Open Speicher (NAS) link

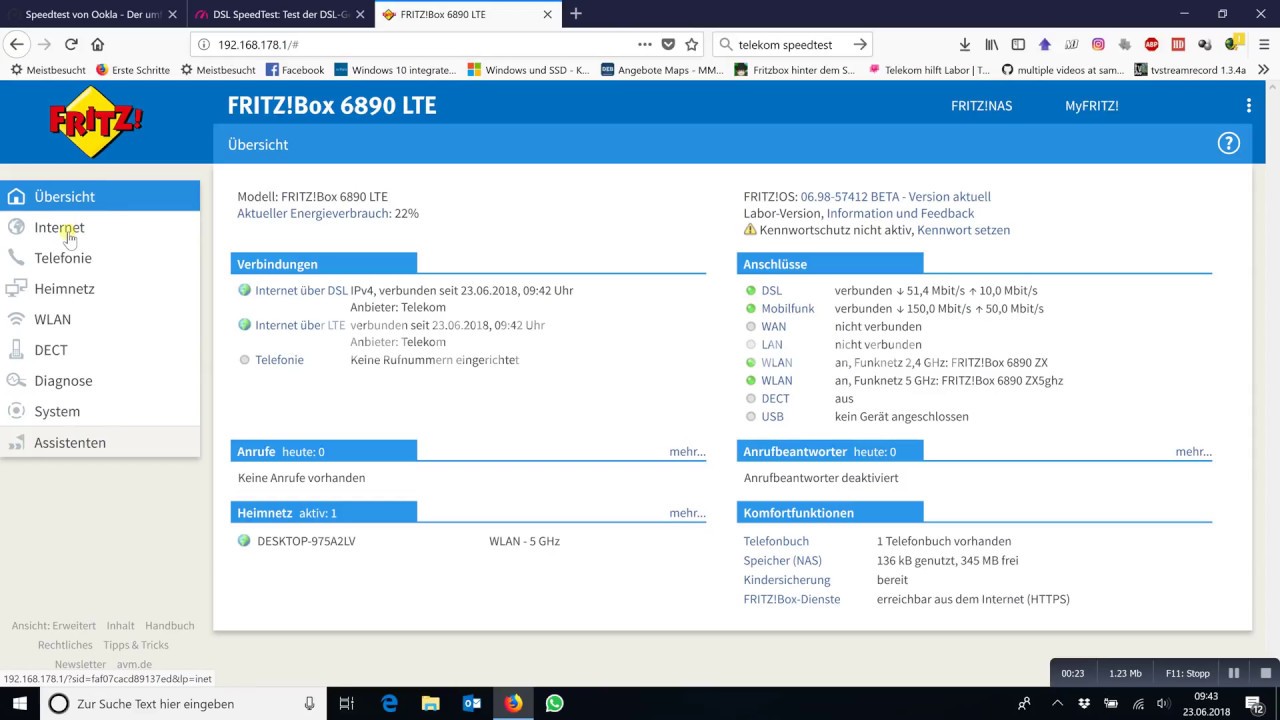[x=782, y=561]
